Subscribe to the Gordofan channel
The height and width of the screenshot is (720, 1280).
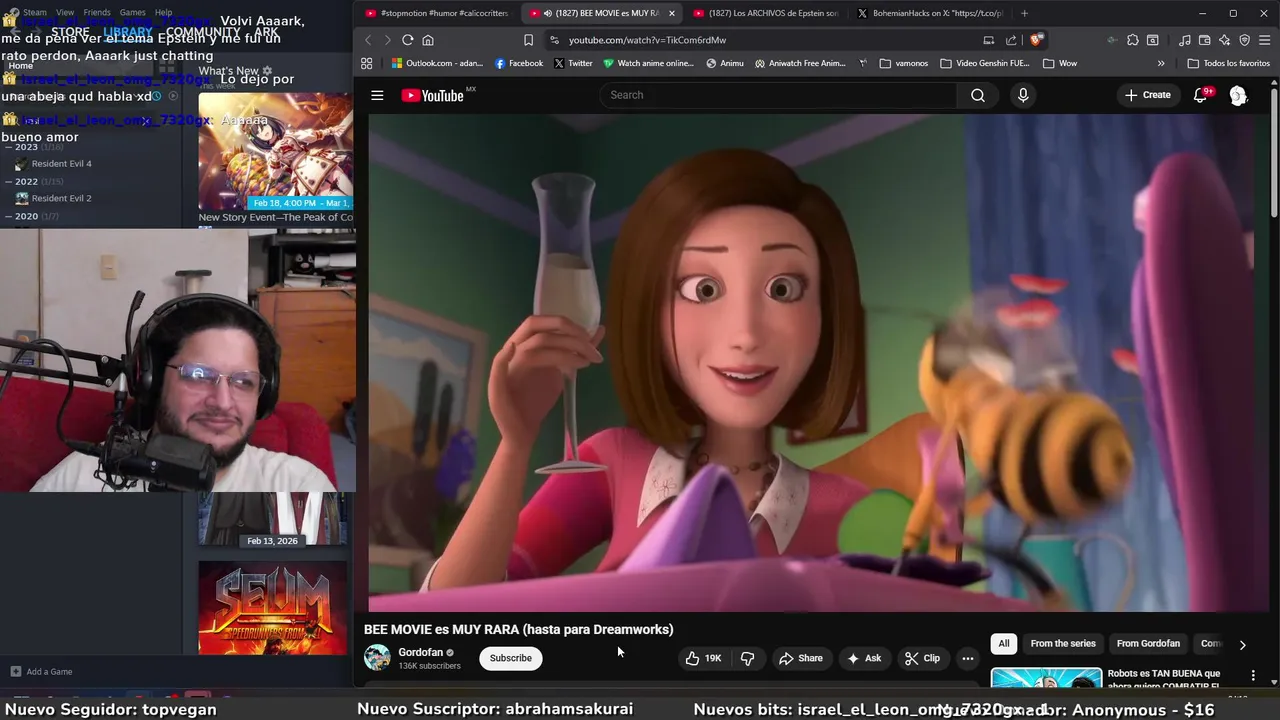510,658
